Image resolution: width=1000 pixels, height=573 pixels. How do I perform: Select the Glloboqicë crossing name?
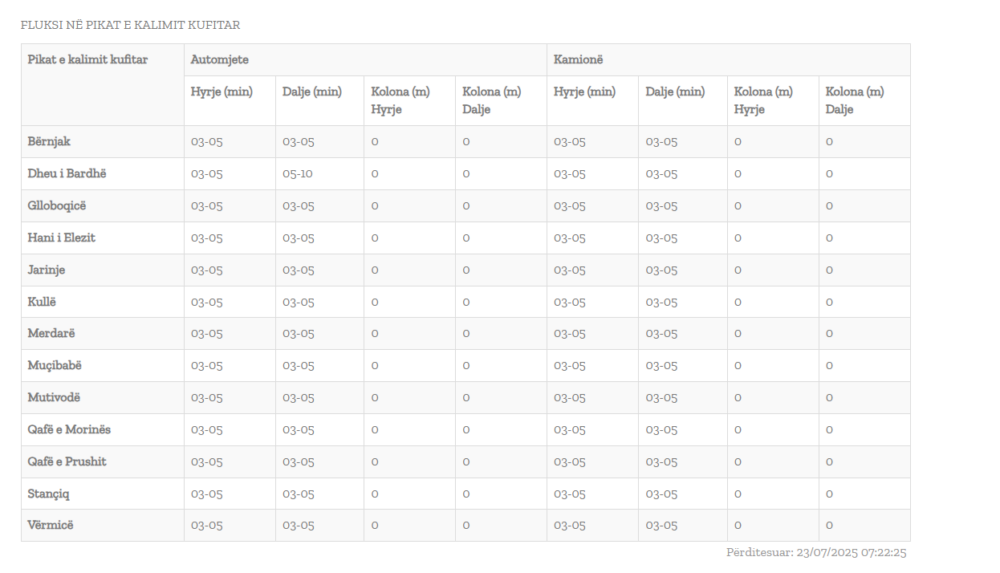pyautogui.click(x=61, y=205)
